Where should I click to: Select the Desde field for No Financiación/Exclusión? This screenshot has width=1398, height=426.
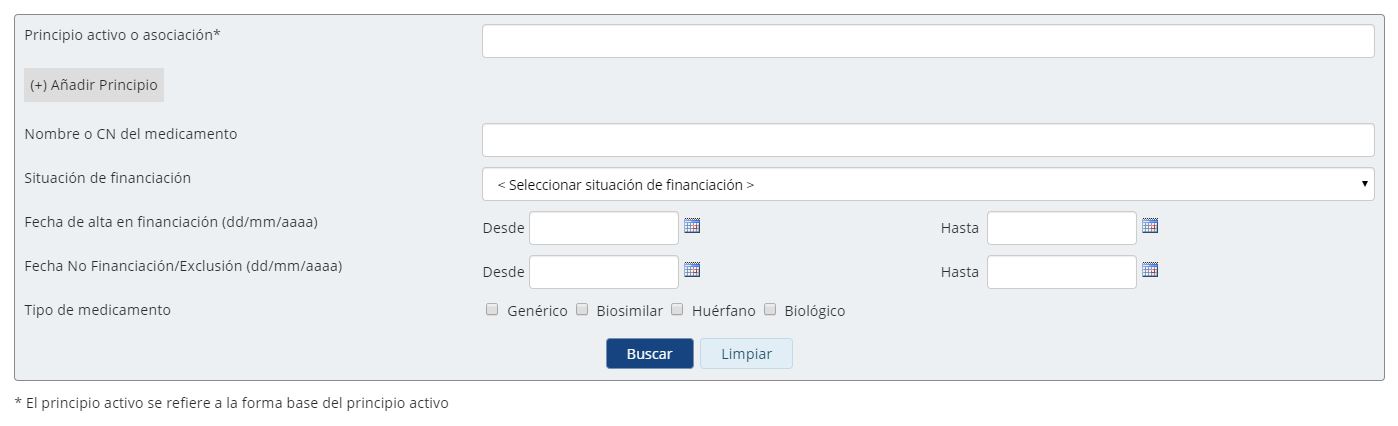click(x=604, y=272)
